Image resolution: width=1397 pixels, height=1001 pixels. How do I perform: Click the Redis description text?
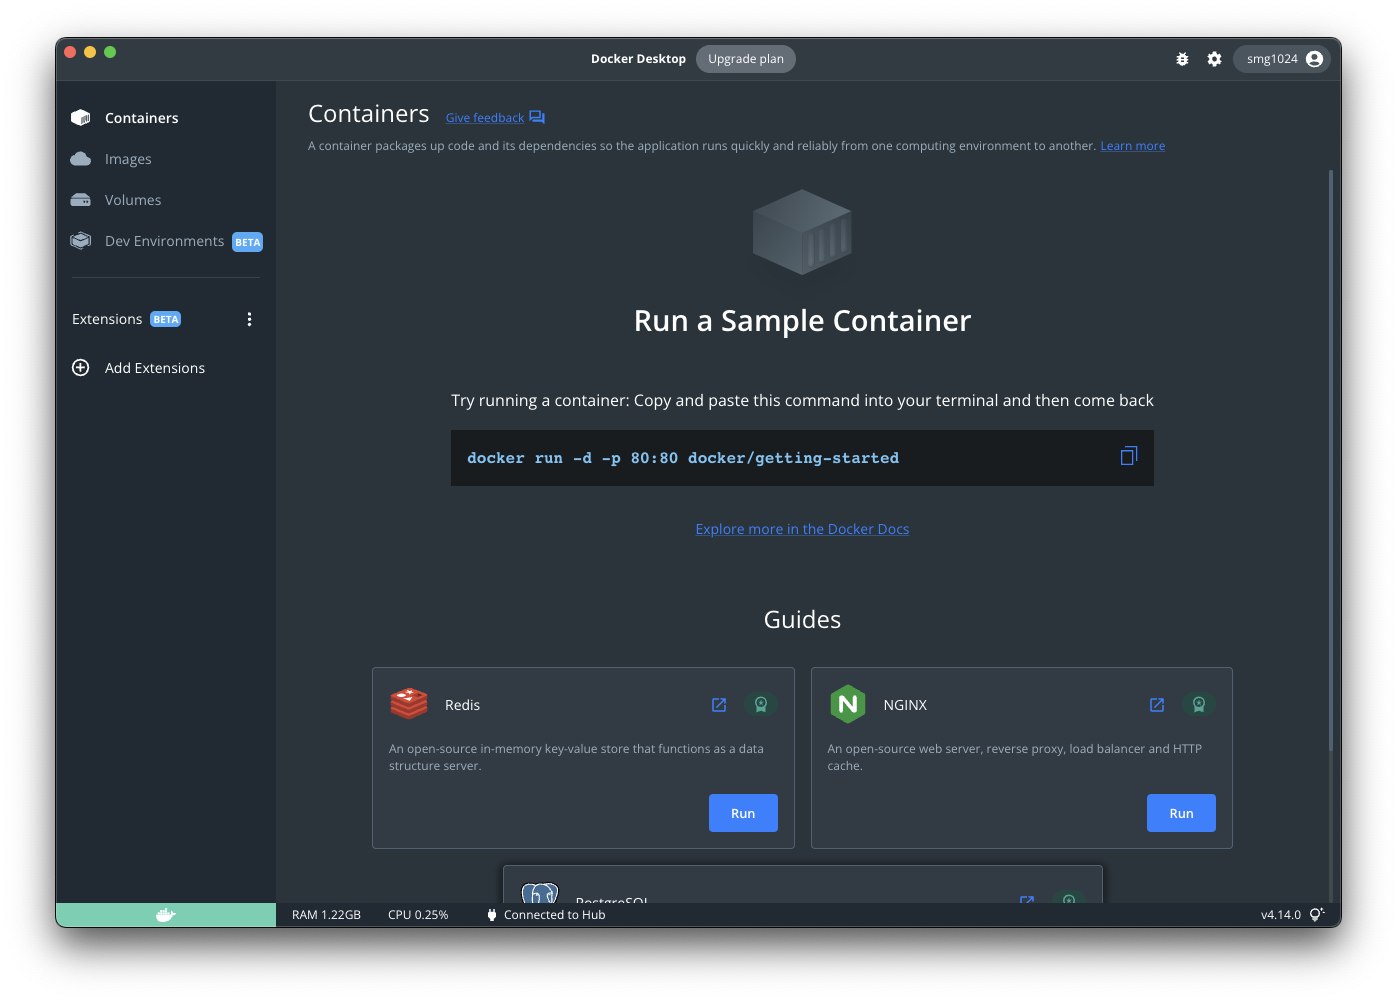pos(576,757)
